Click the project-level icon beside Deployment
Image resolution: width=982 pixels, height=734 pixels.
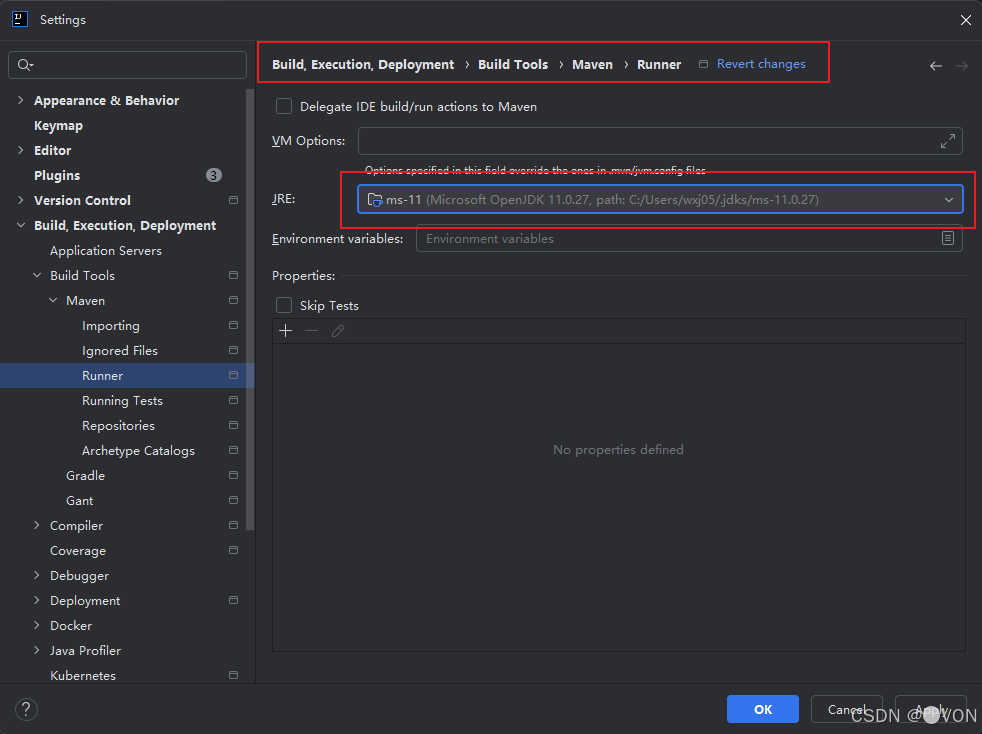click(x=234, y=600)
